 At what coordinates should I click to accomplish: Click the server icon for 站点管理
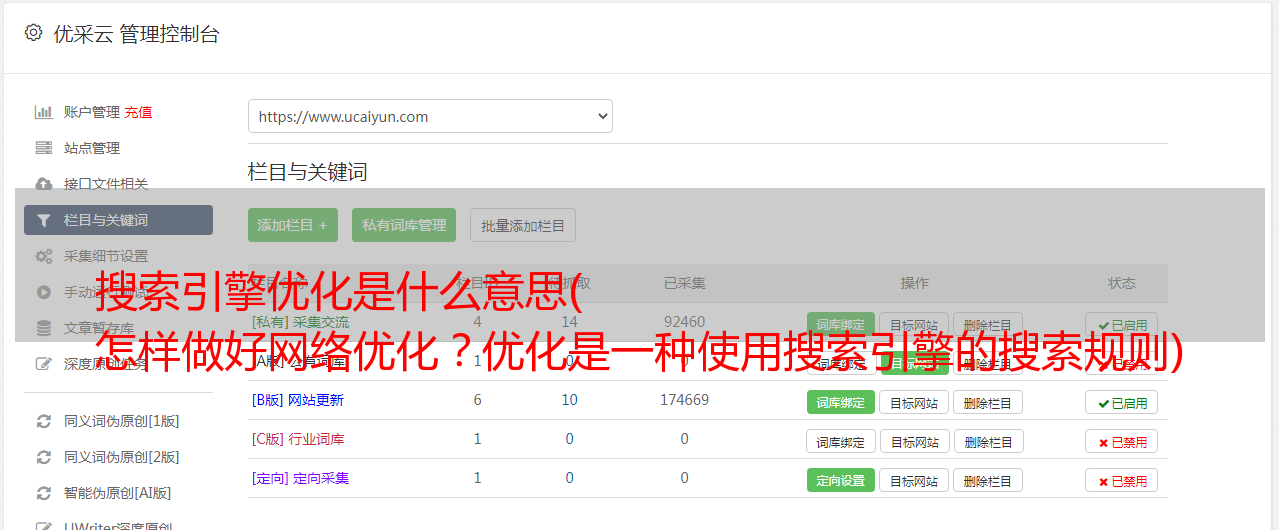43,148
